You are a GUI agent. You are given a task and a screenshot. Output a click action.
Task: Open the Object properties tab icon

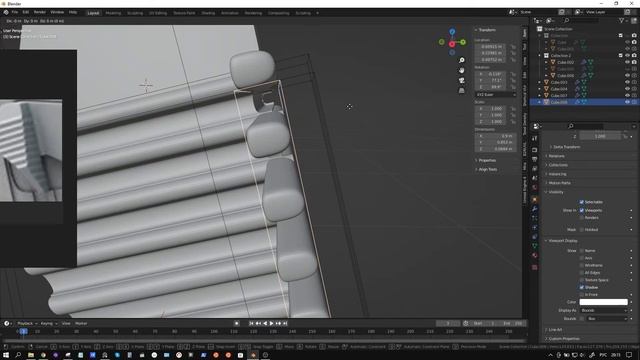coord(534,200)
